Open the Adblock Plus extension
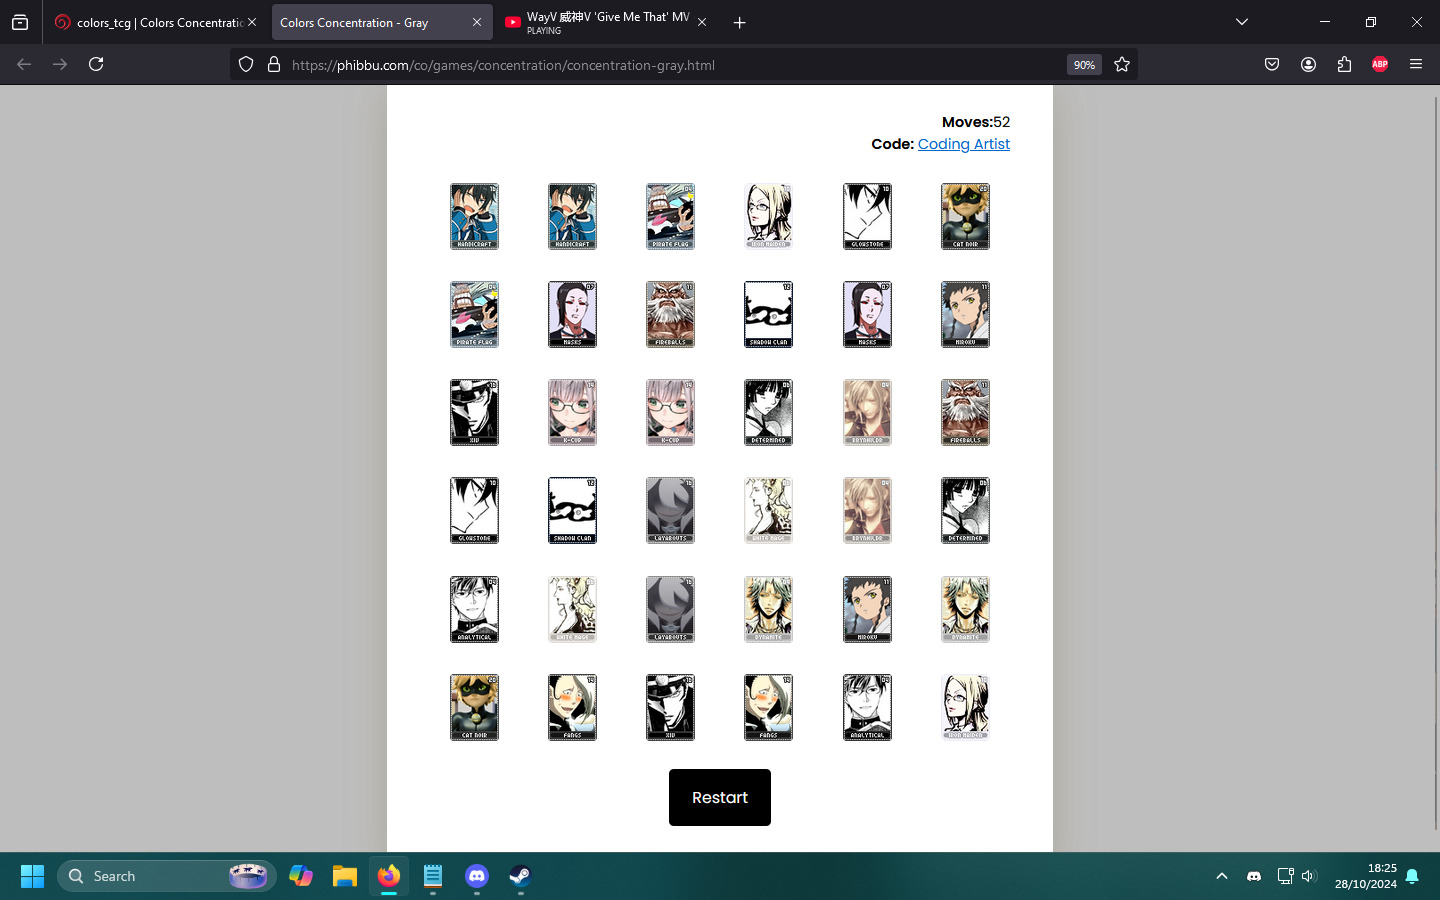Image resolution: width=1440 pixels, height=900 pixels. 1380,64
